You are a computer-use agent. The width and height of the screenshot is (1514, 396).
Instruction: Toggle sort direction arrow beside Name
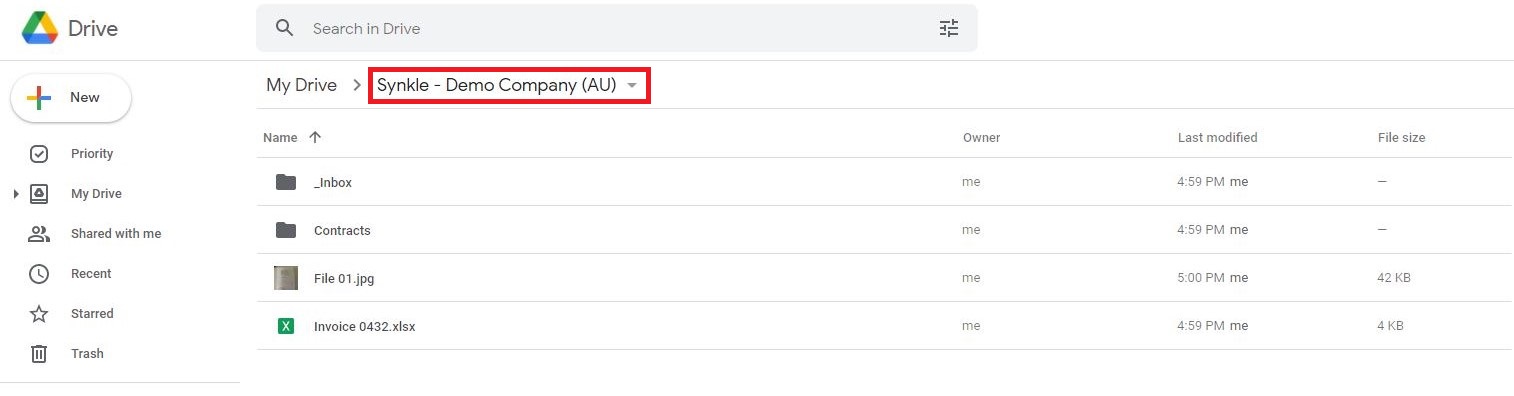(x=315, y=137)
